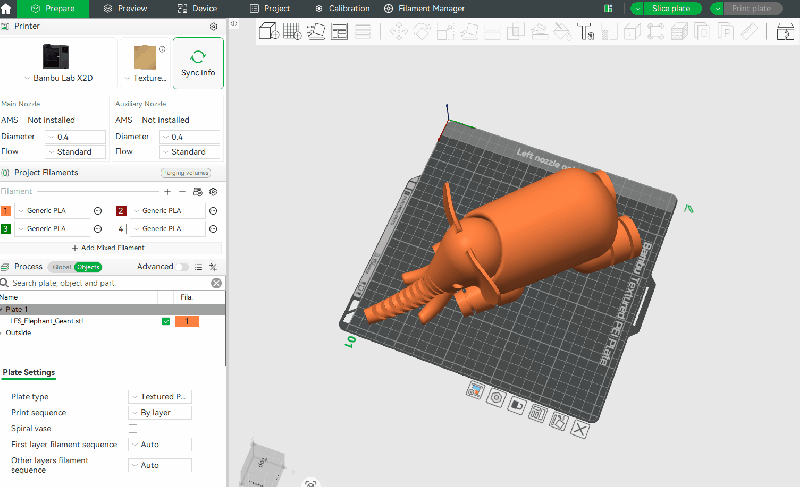
Task: Switch process scope to Global
Action: (62, 267)
